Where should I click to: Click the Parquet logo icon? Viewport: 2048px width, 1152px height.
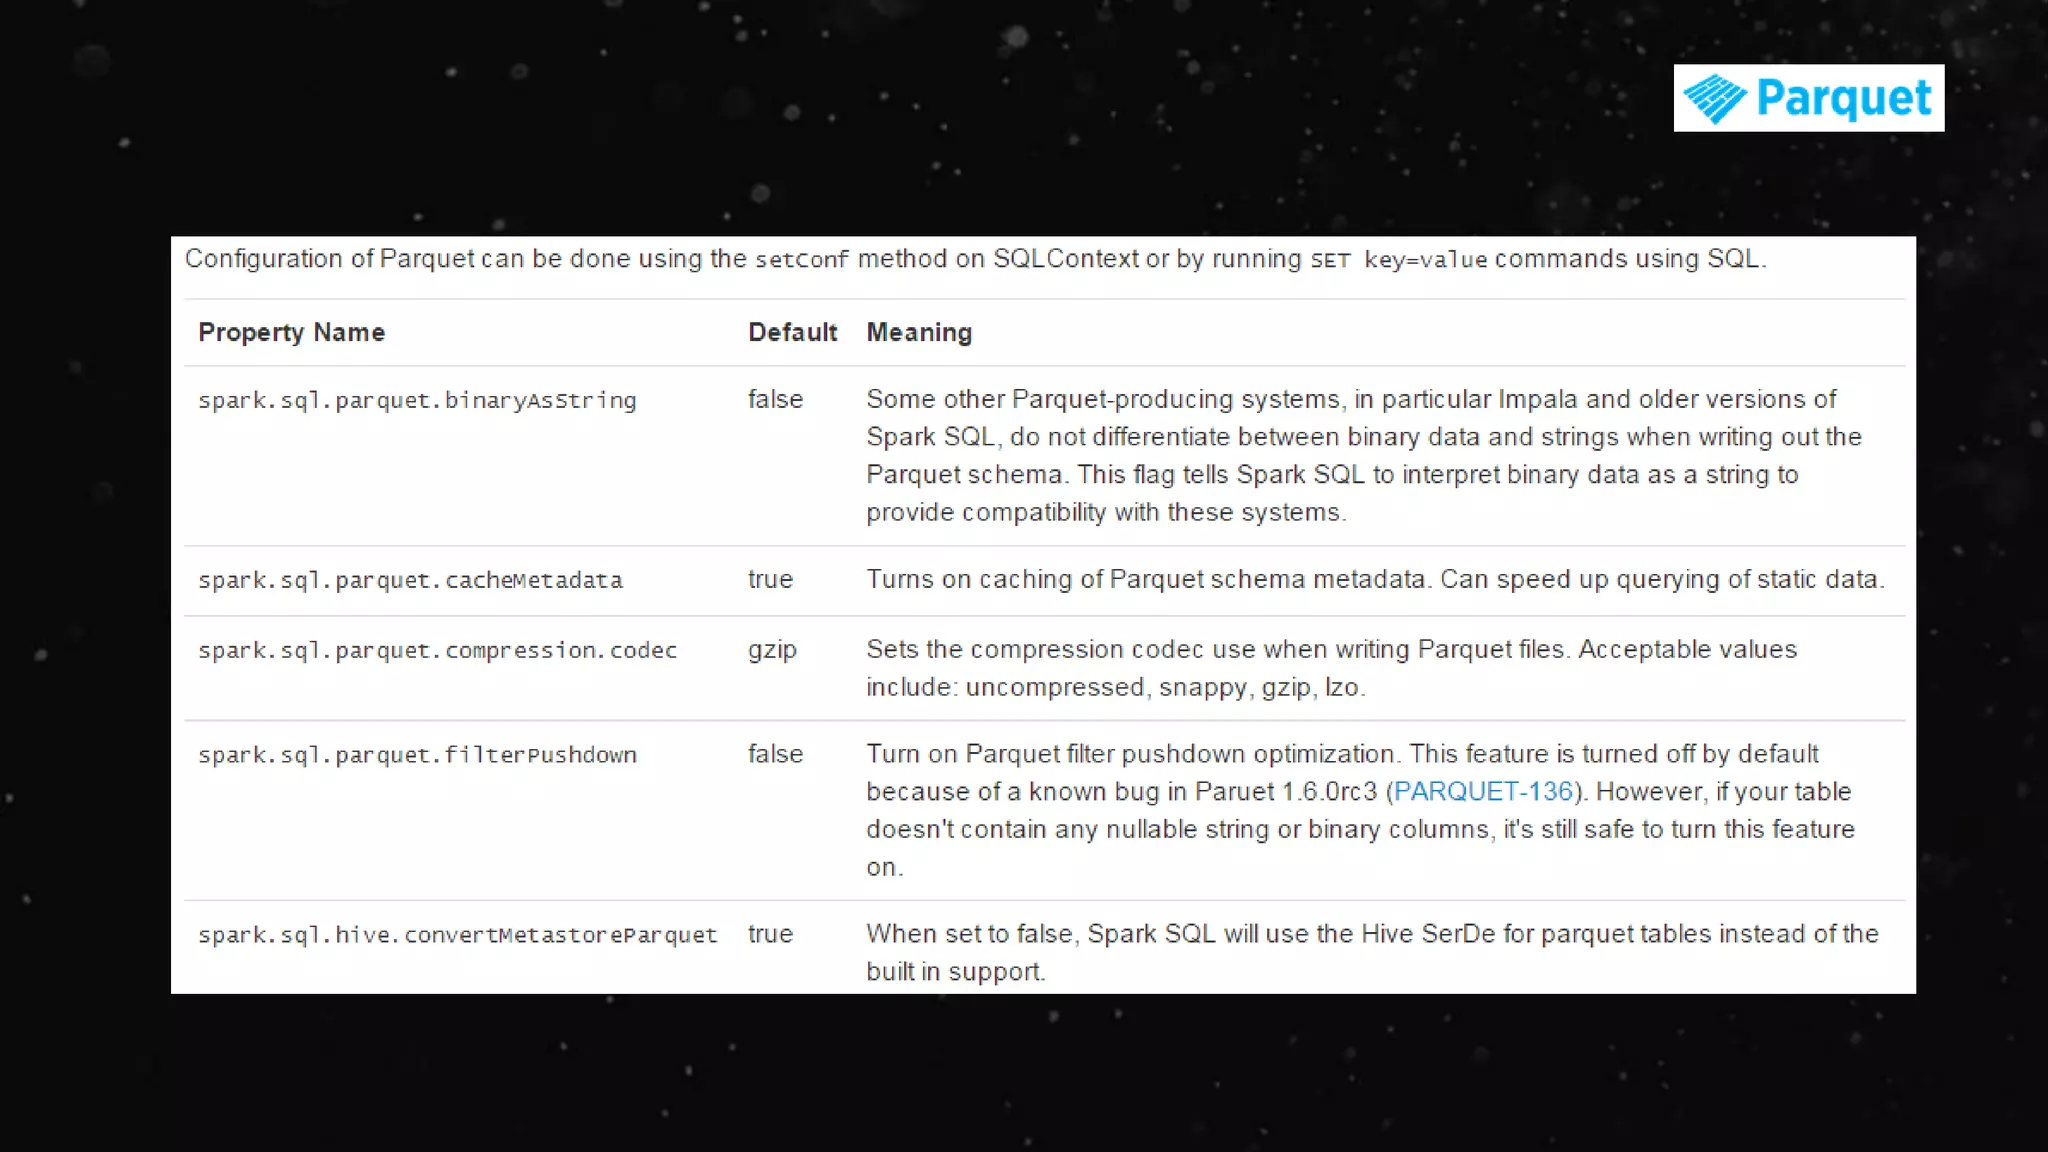pos(1714,98)
